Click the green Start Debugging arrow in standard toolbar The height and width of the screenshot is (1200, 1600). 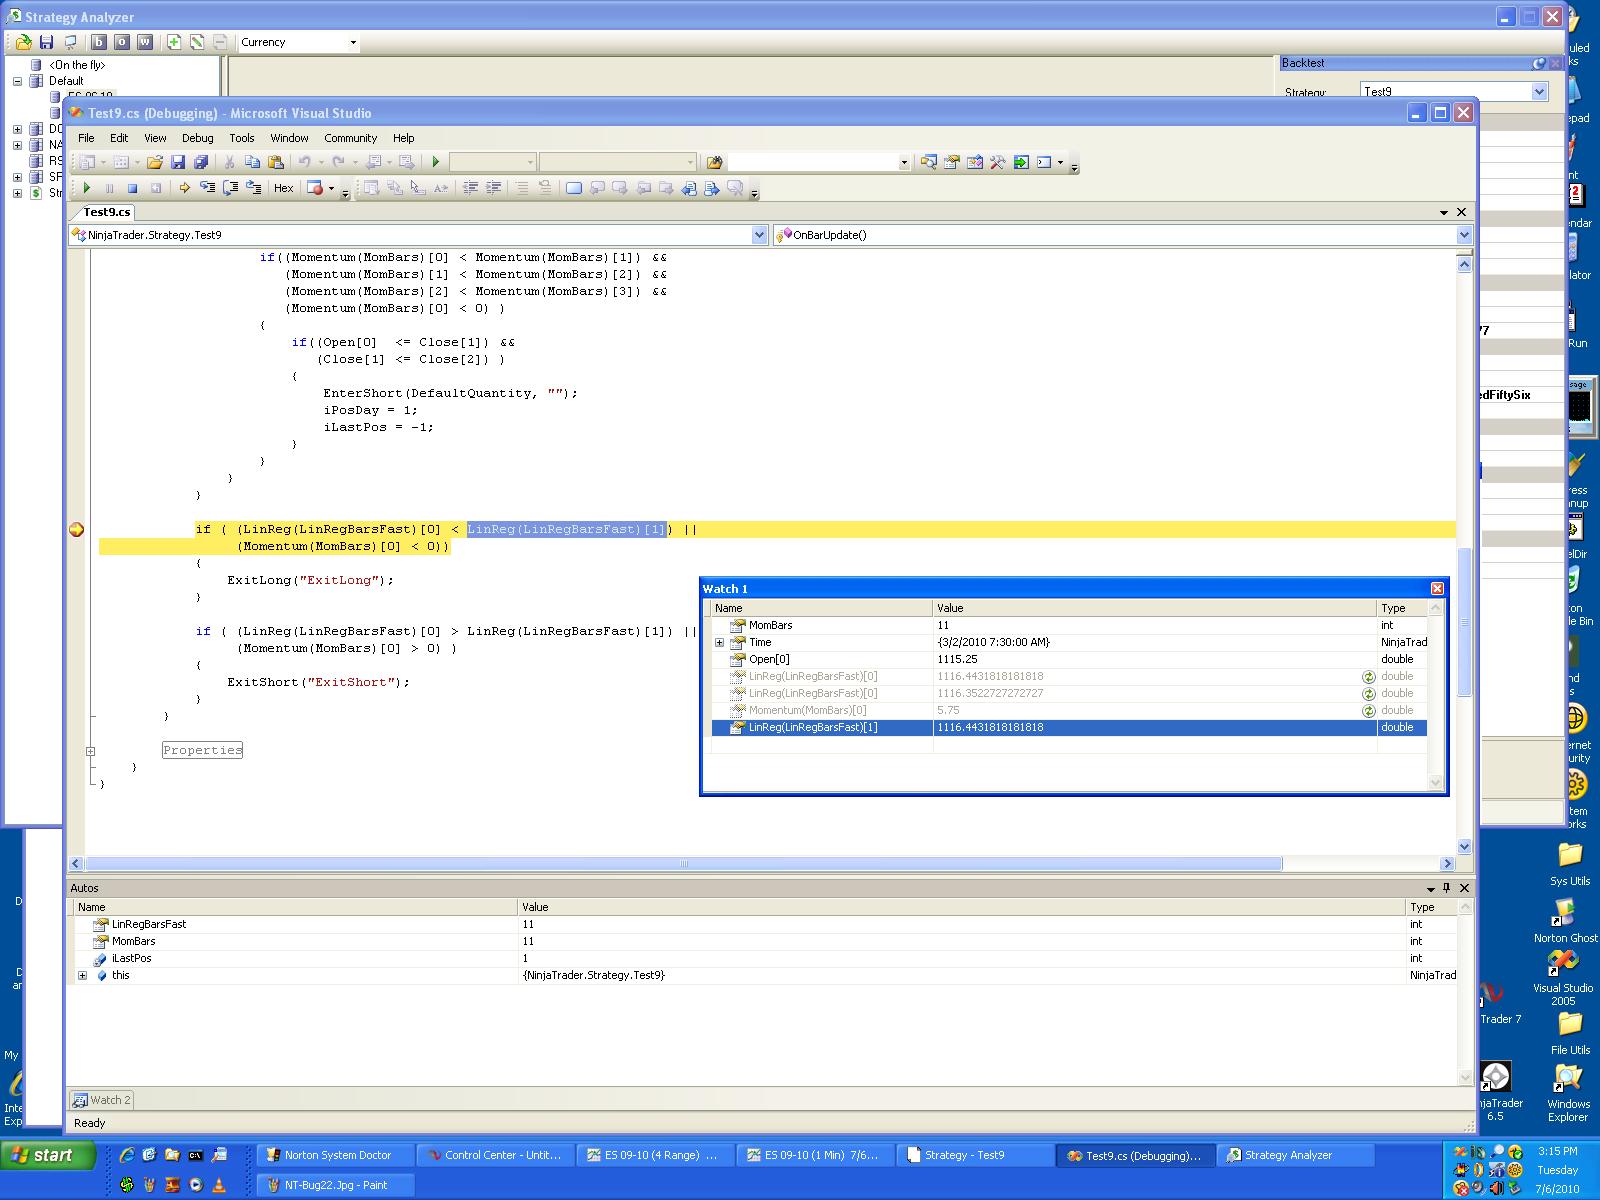click(436, 162)
